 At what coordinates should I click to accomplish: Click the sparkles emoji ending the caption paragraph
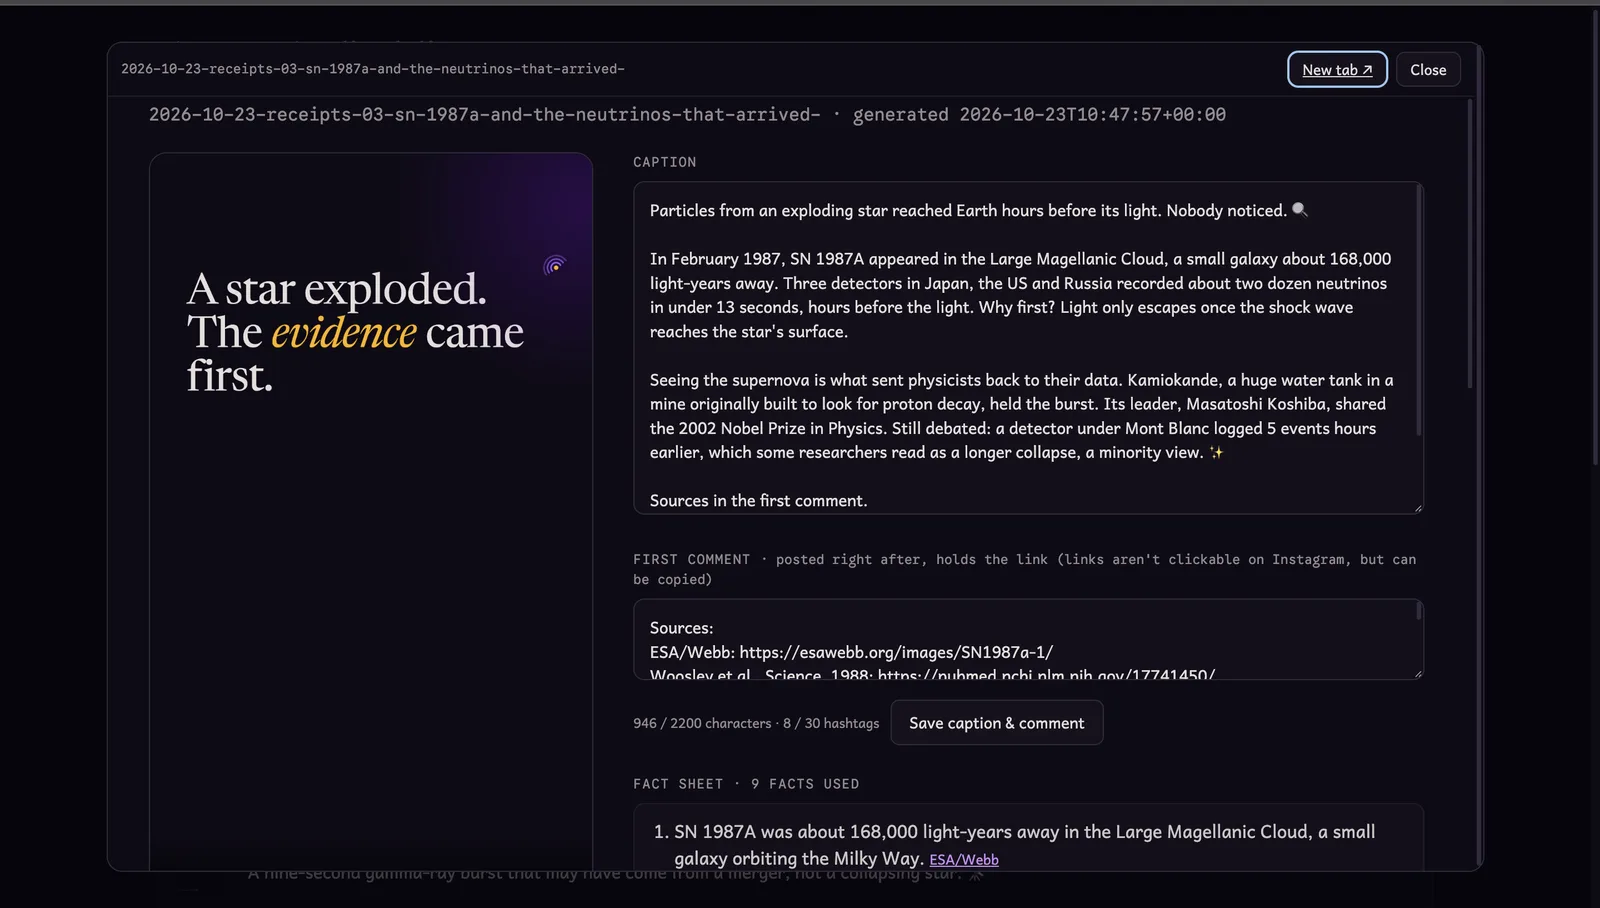tap(1216, 453)
